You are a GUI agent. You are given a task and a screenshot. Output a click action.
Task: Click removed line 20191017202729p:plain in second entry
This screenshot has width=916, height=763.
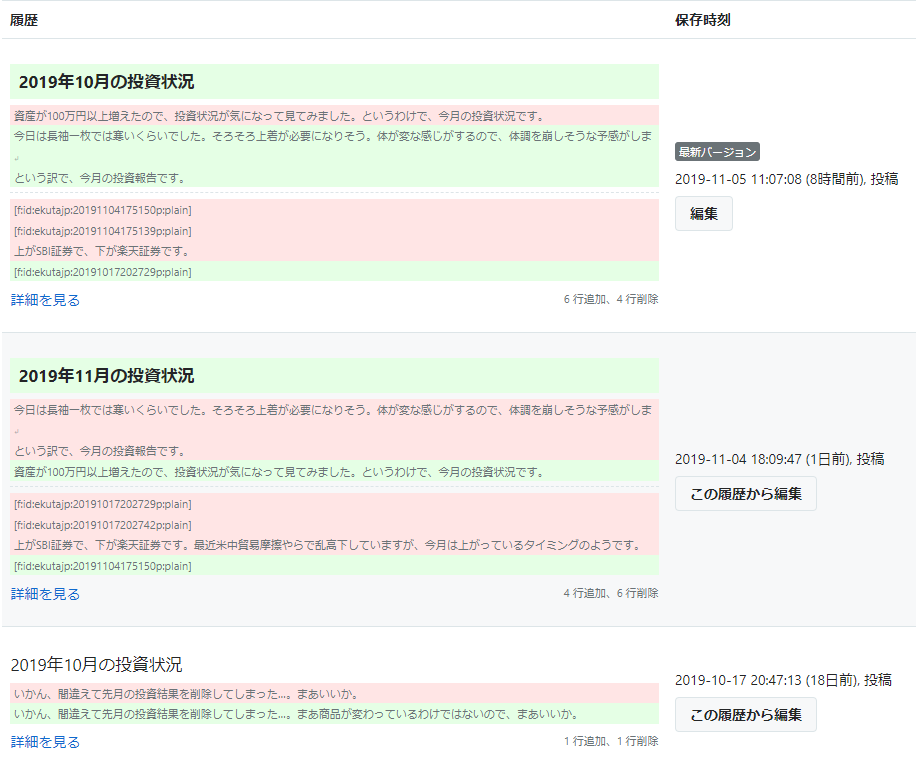(334, 504)
